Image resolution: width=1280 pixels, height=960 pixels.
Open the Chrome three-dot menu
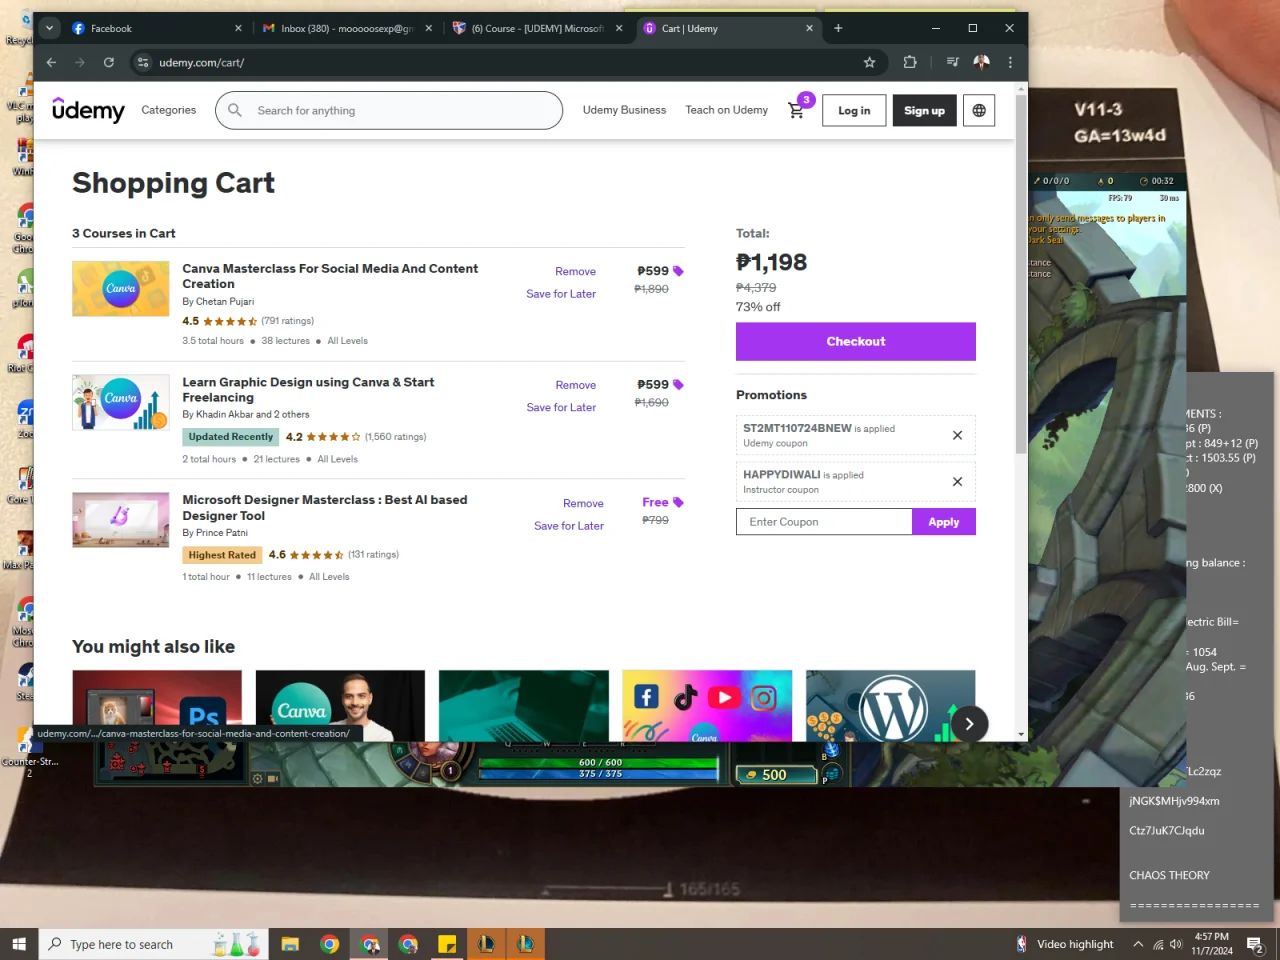point(1010,62)
